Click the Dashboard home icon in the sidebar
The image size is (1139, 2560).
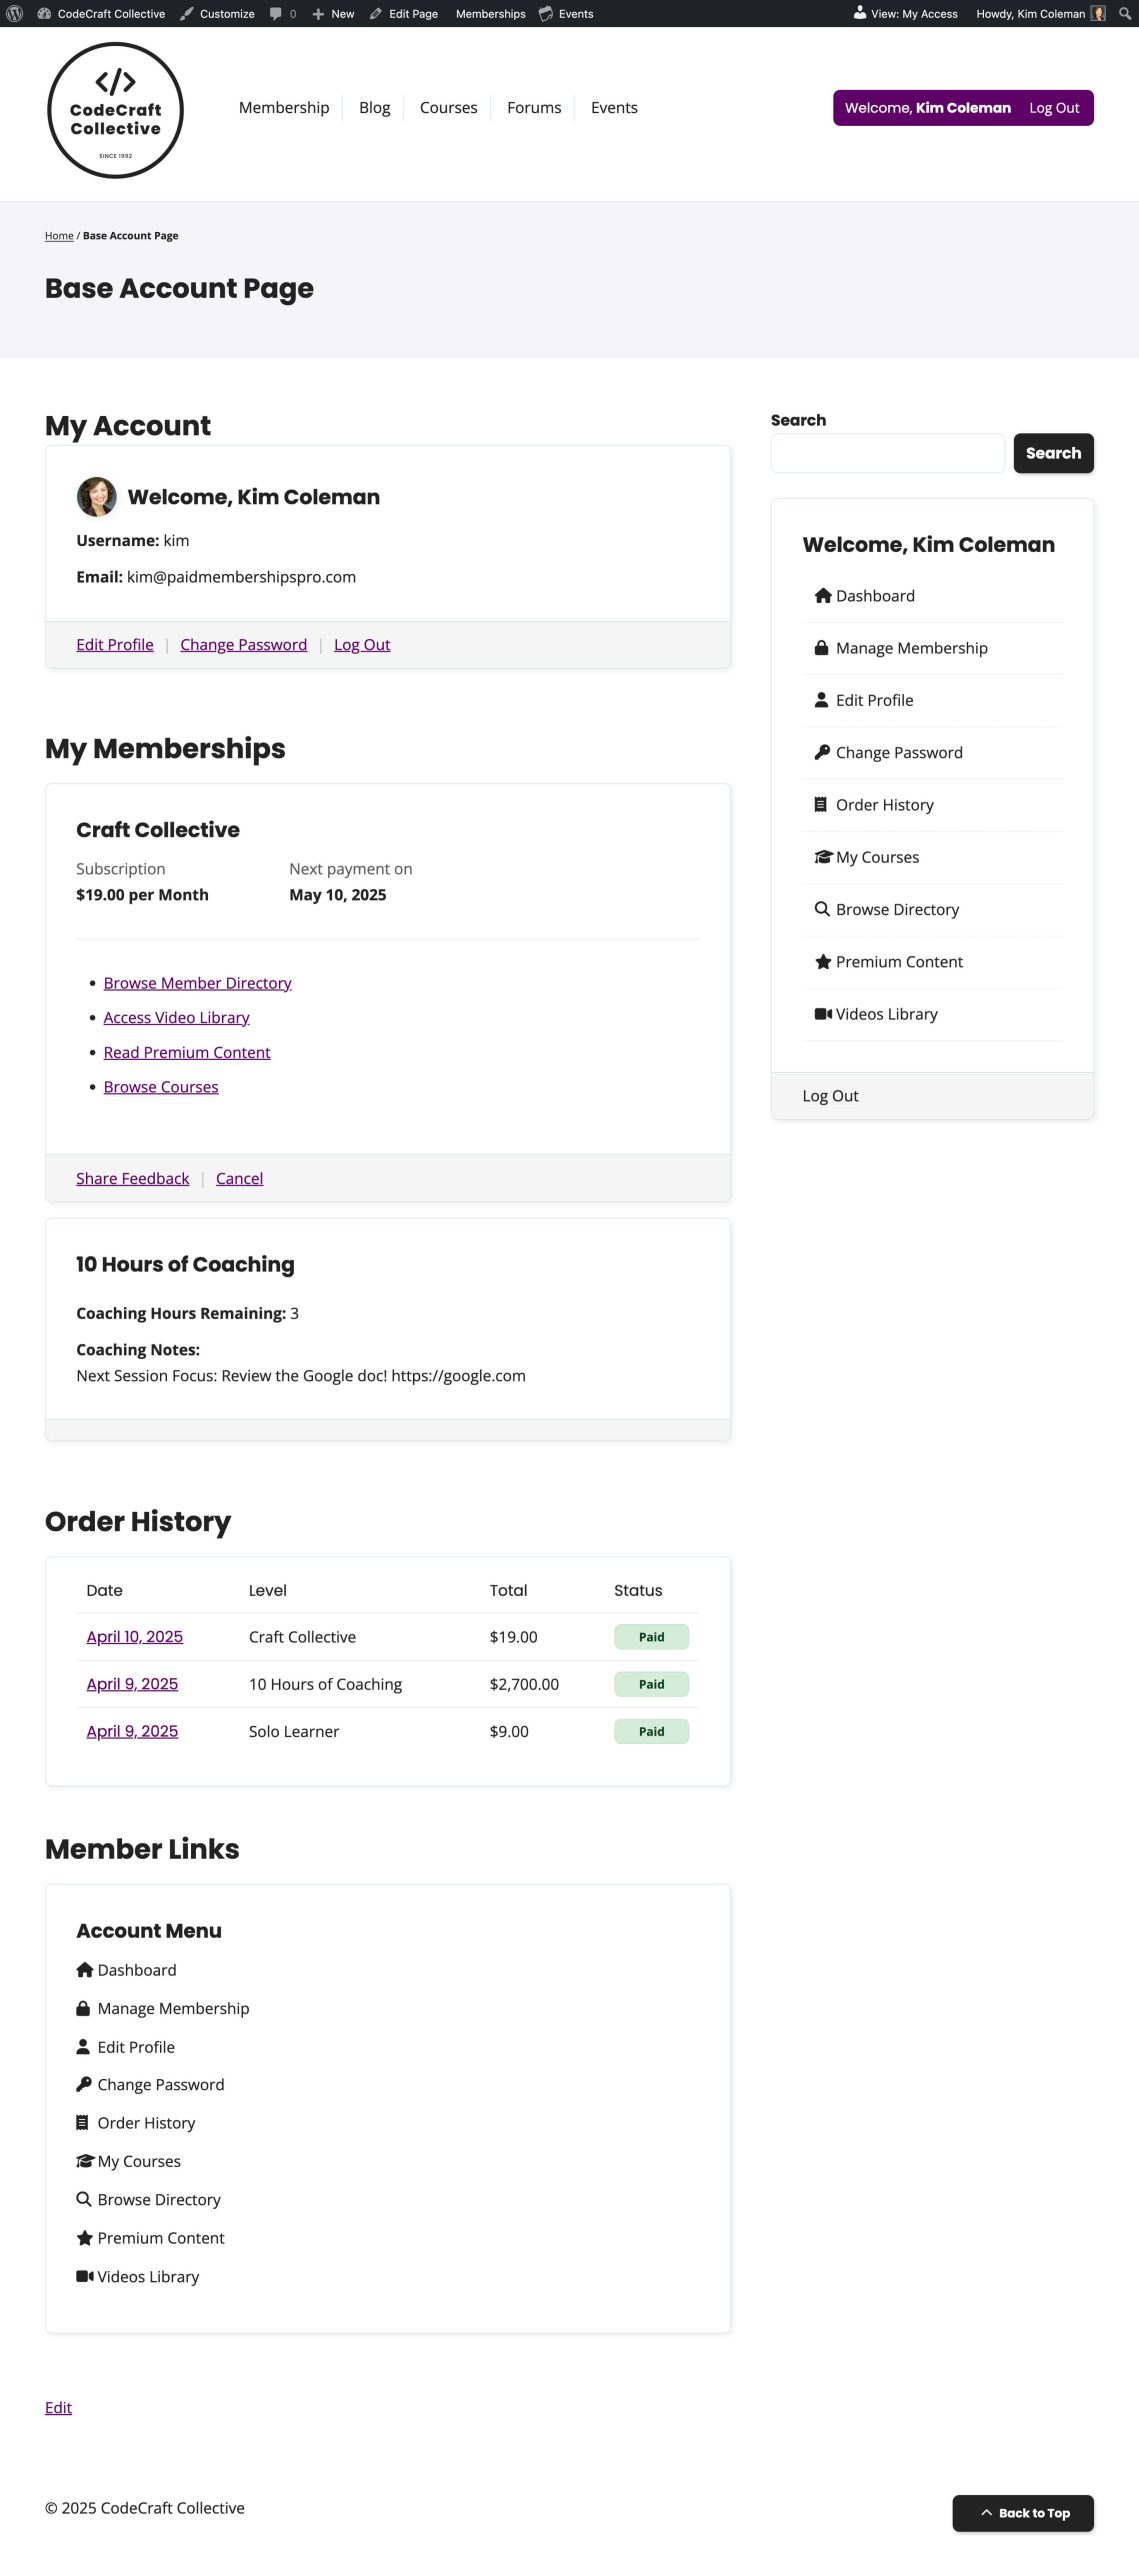click(823, 595)
